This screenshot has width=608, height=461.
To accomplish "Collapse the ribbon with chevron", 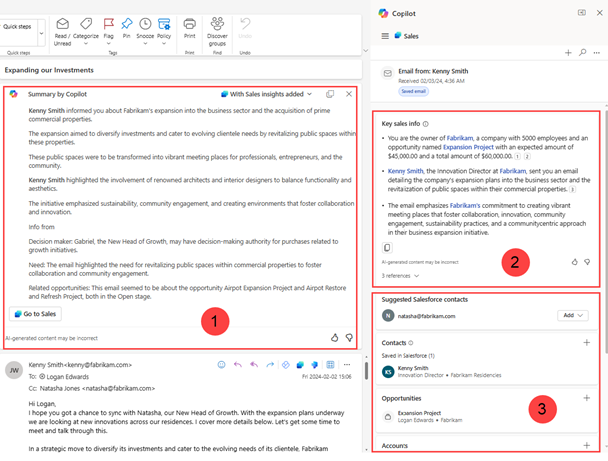I will 365,50.
